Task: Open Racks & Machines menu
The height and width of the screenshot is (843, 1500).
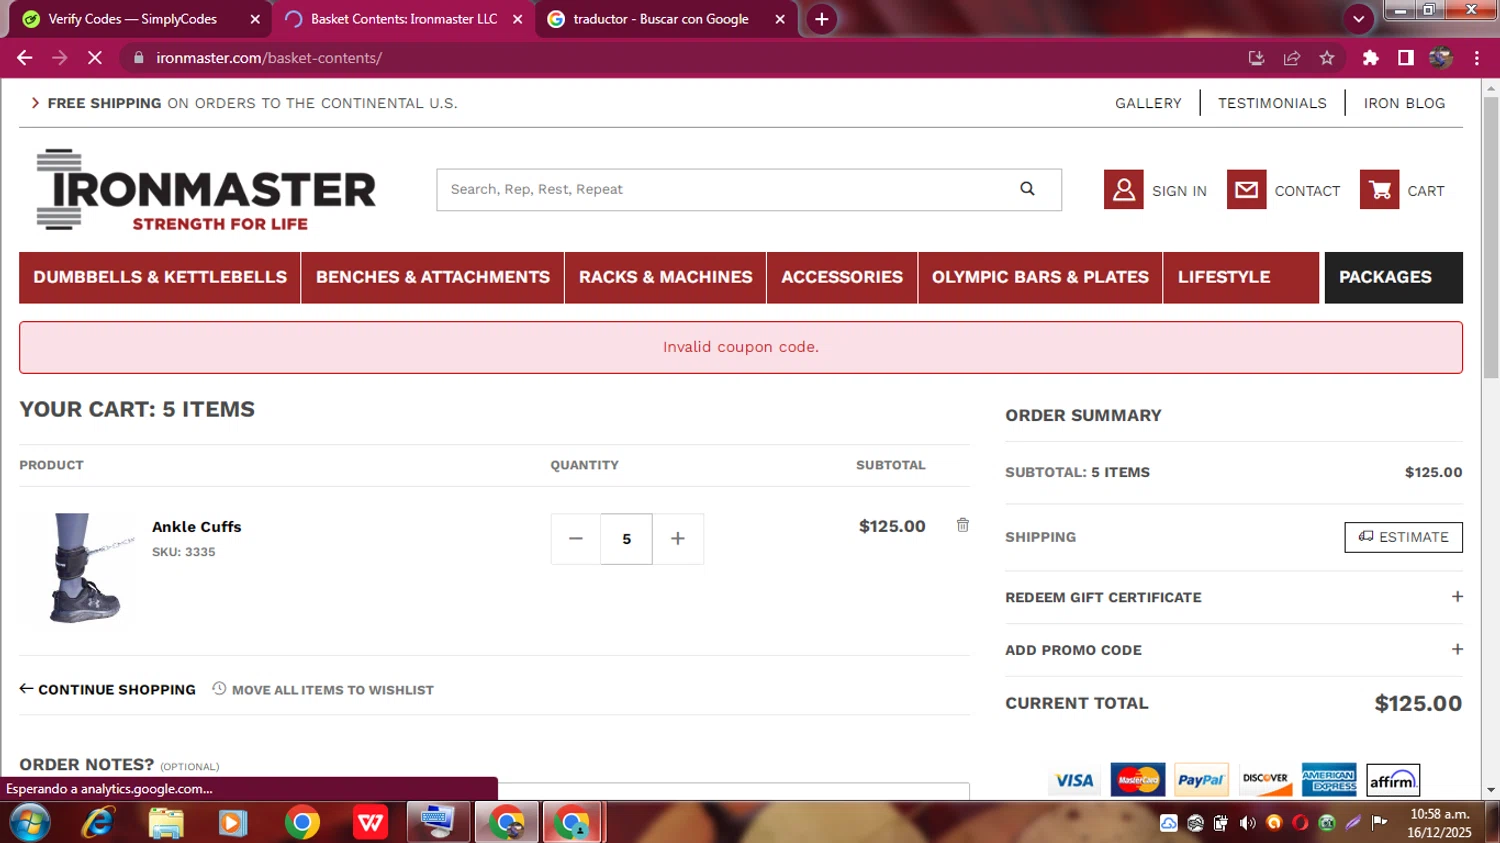Action: click(x=665, y=277)
